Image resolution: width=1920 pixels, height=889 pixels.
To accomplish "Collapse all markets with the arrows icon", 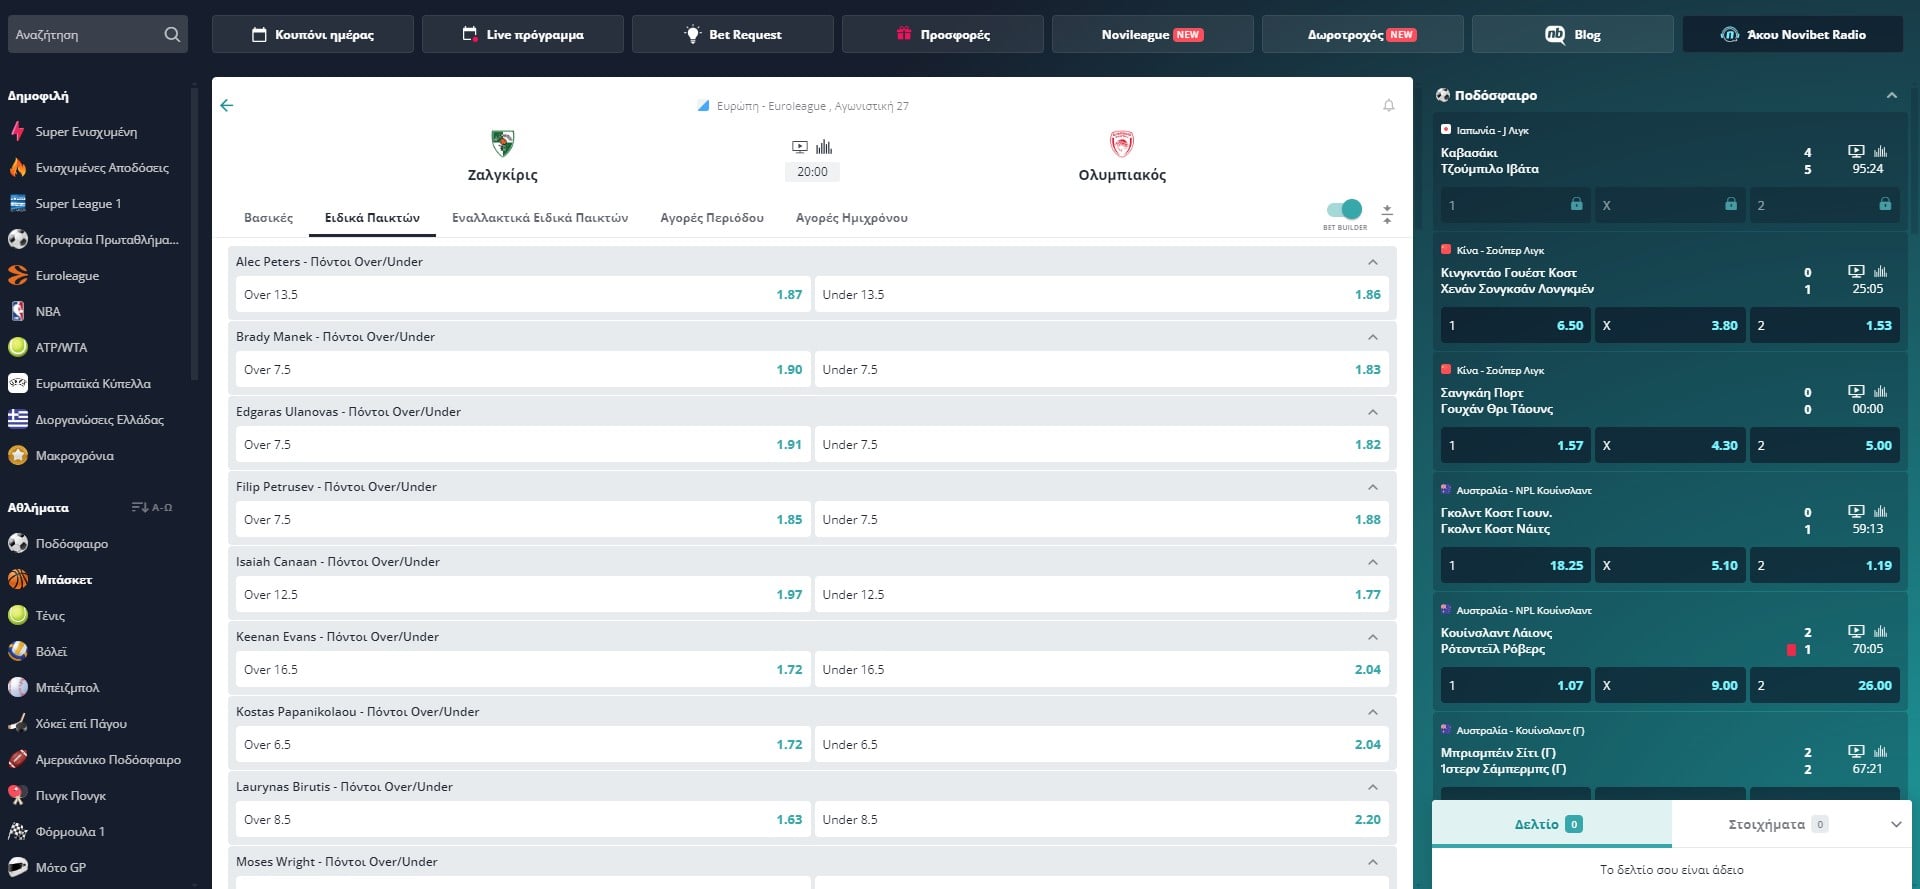I will pyautogui.click(x=1387, y=214).
